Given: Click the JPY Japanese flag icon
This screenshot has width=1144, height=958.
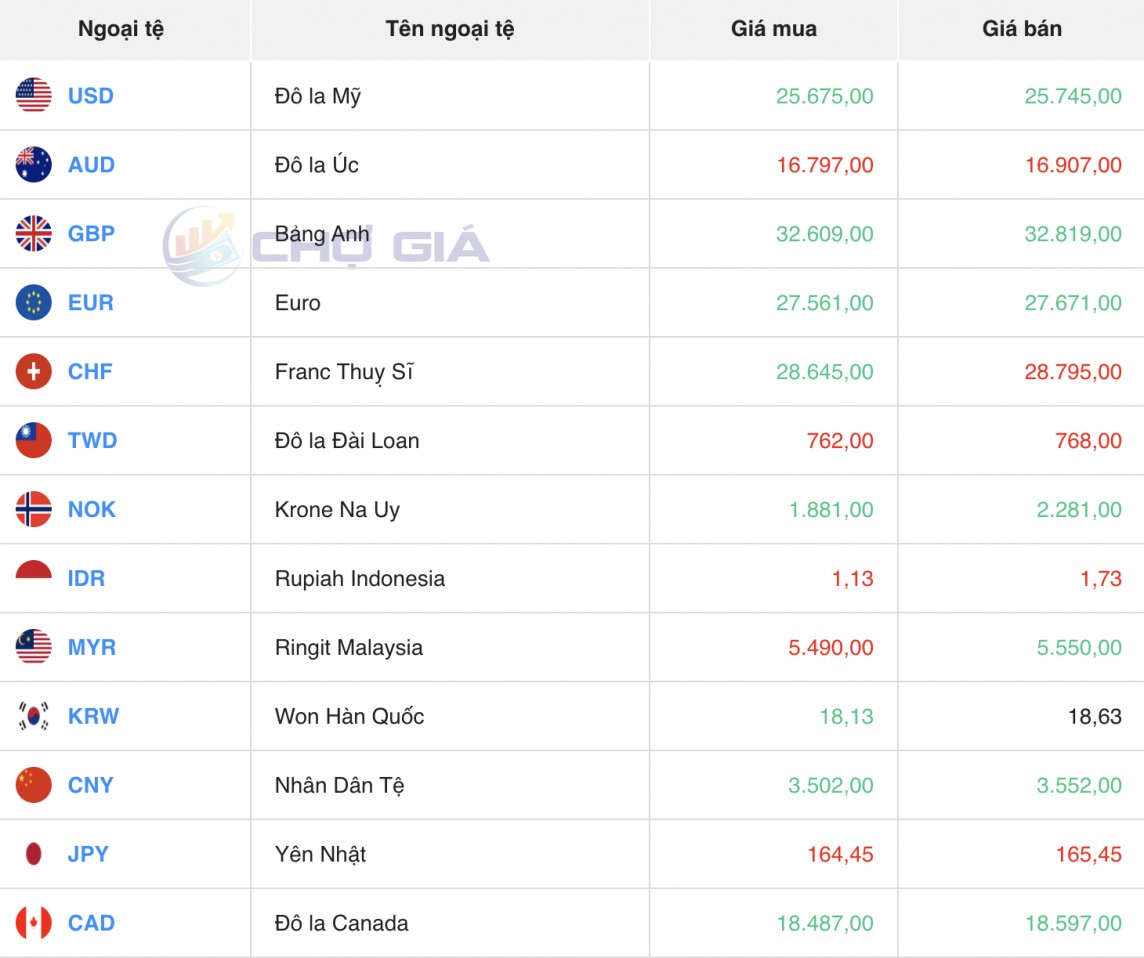Looking at the screenshot, I should [32, 854].
